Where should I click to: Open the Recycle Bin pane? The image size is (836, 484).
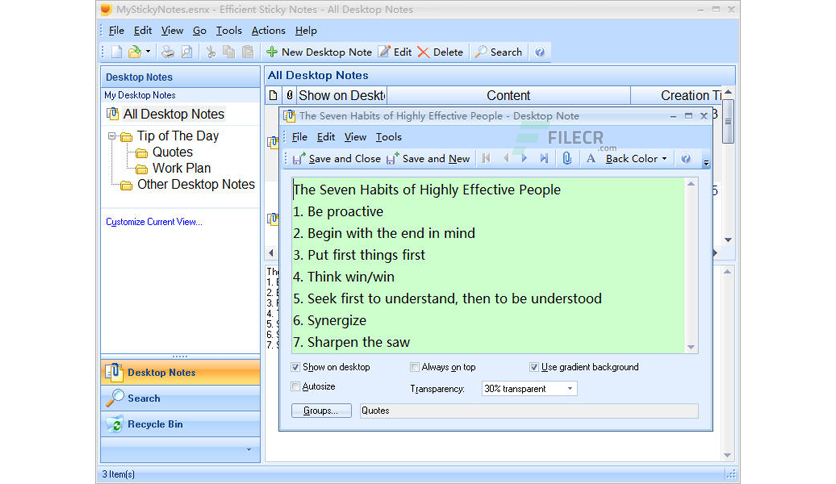[x=180, y=424]
